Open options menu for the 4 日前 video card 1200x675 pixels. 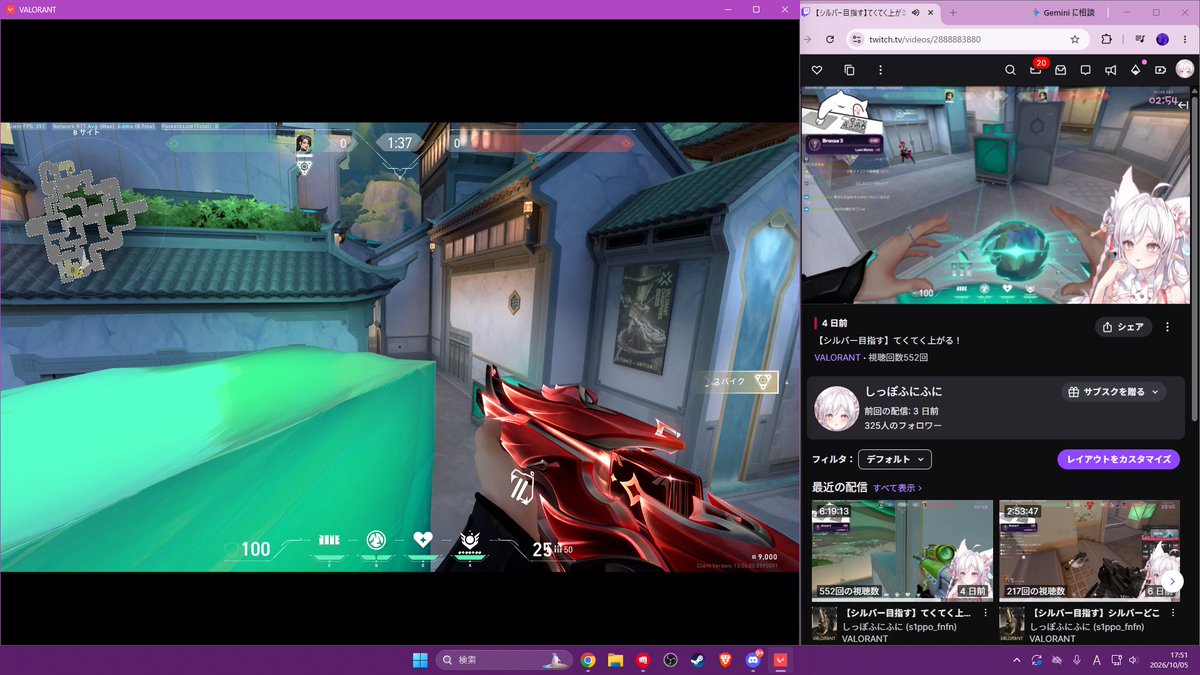tap(985, 613)
